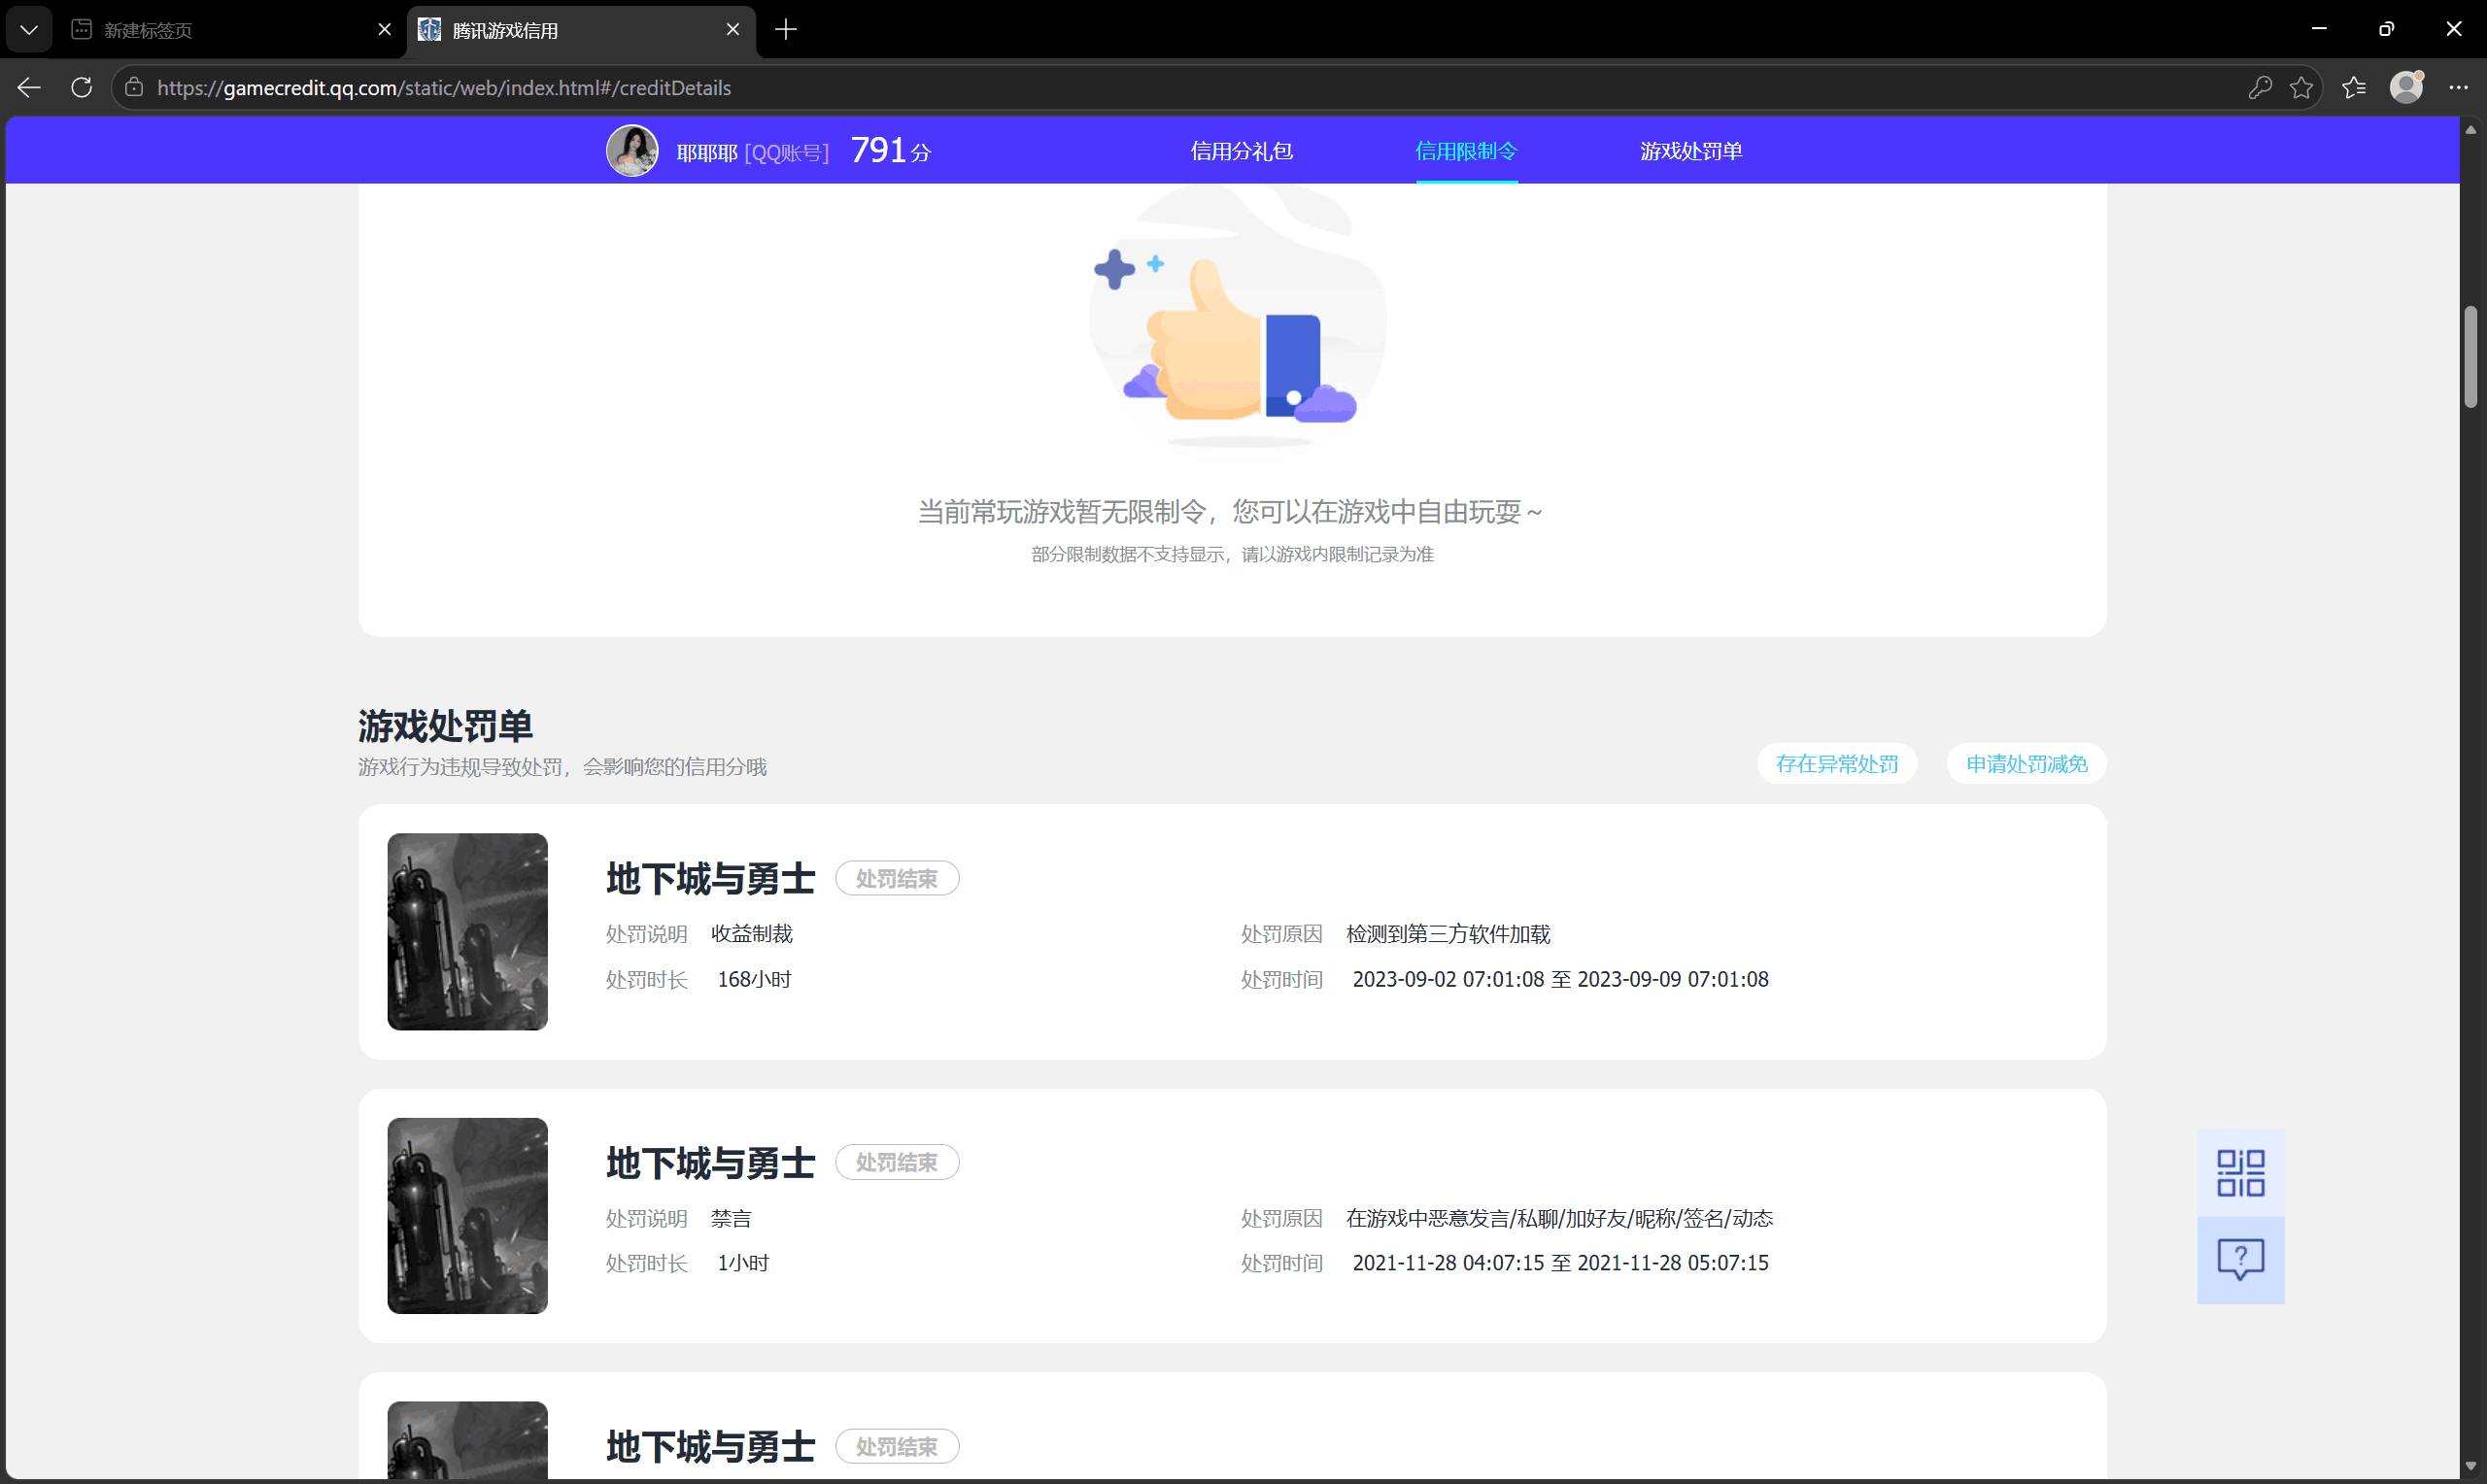The width and height of the screenshot is (2487, 1484).
Task: Open the help question chat icon
Action: 2240,1260
